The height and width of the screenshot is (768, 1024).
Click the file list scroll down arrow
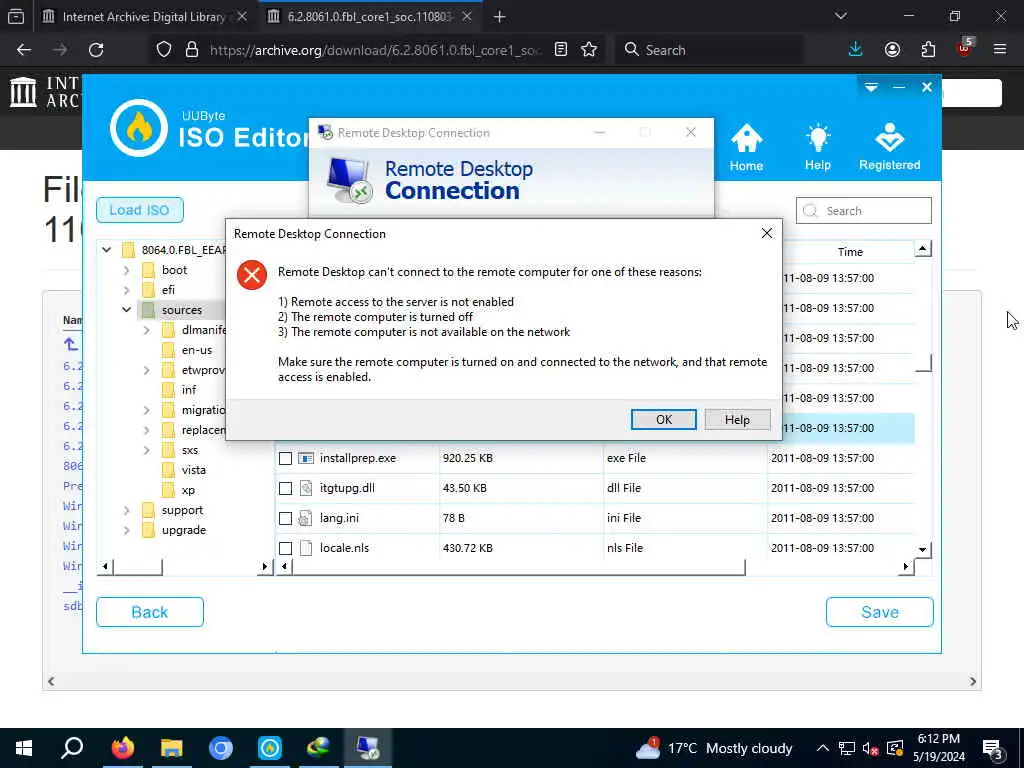click(x=922, y=549)
